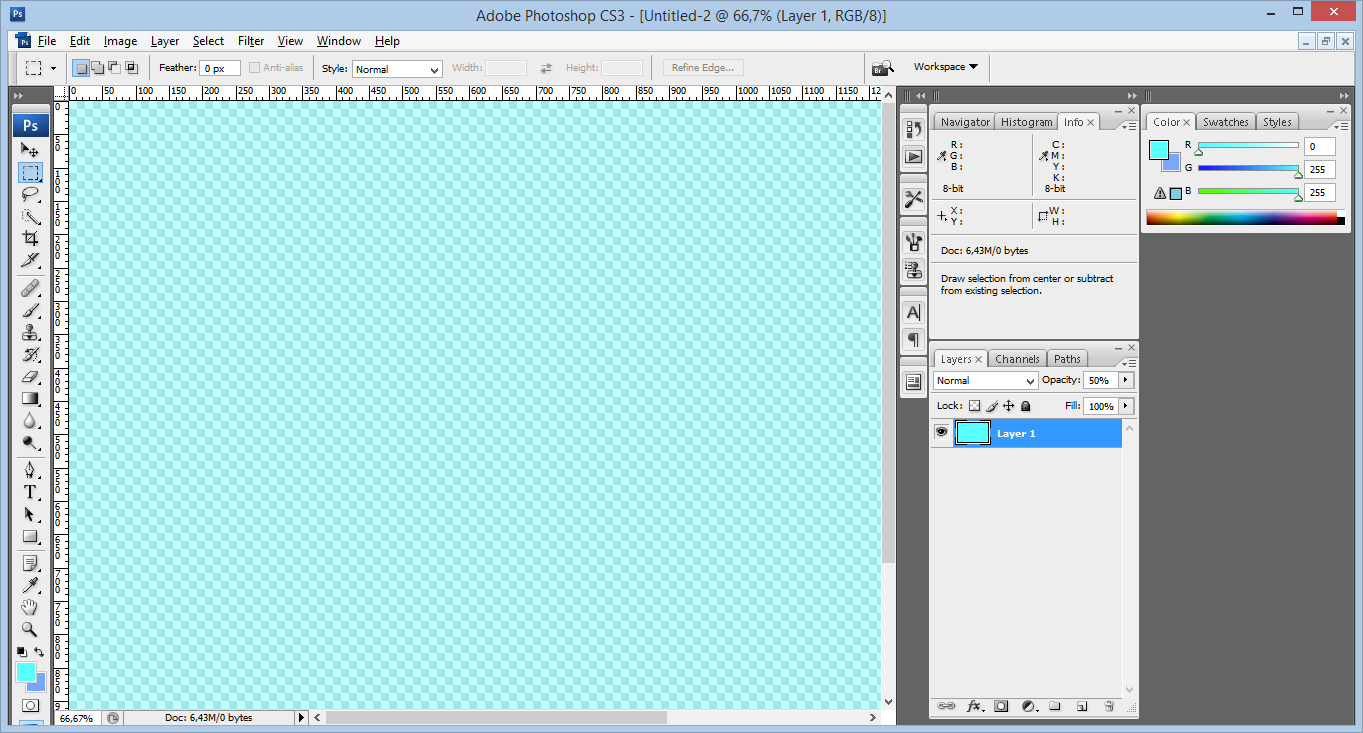Open the tool preset picker arrow
Screen dimensions: 1363x733
[x=53, y=69]
